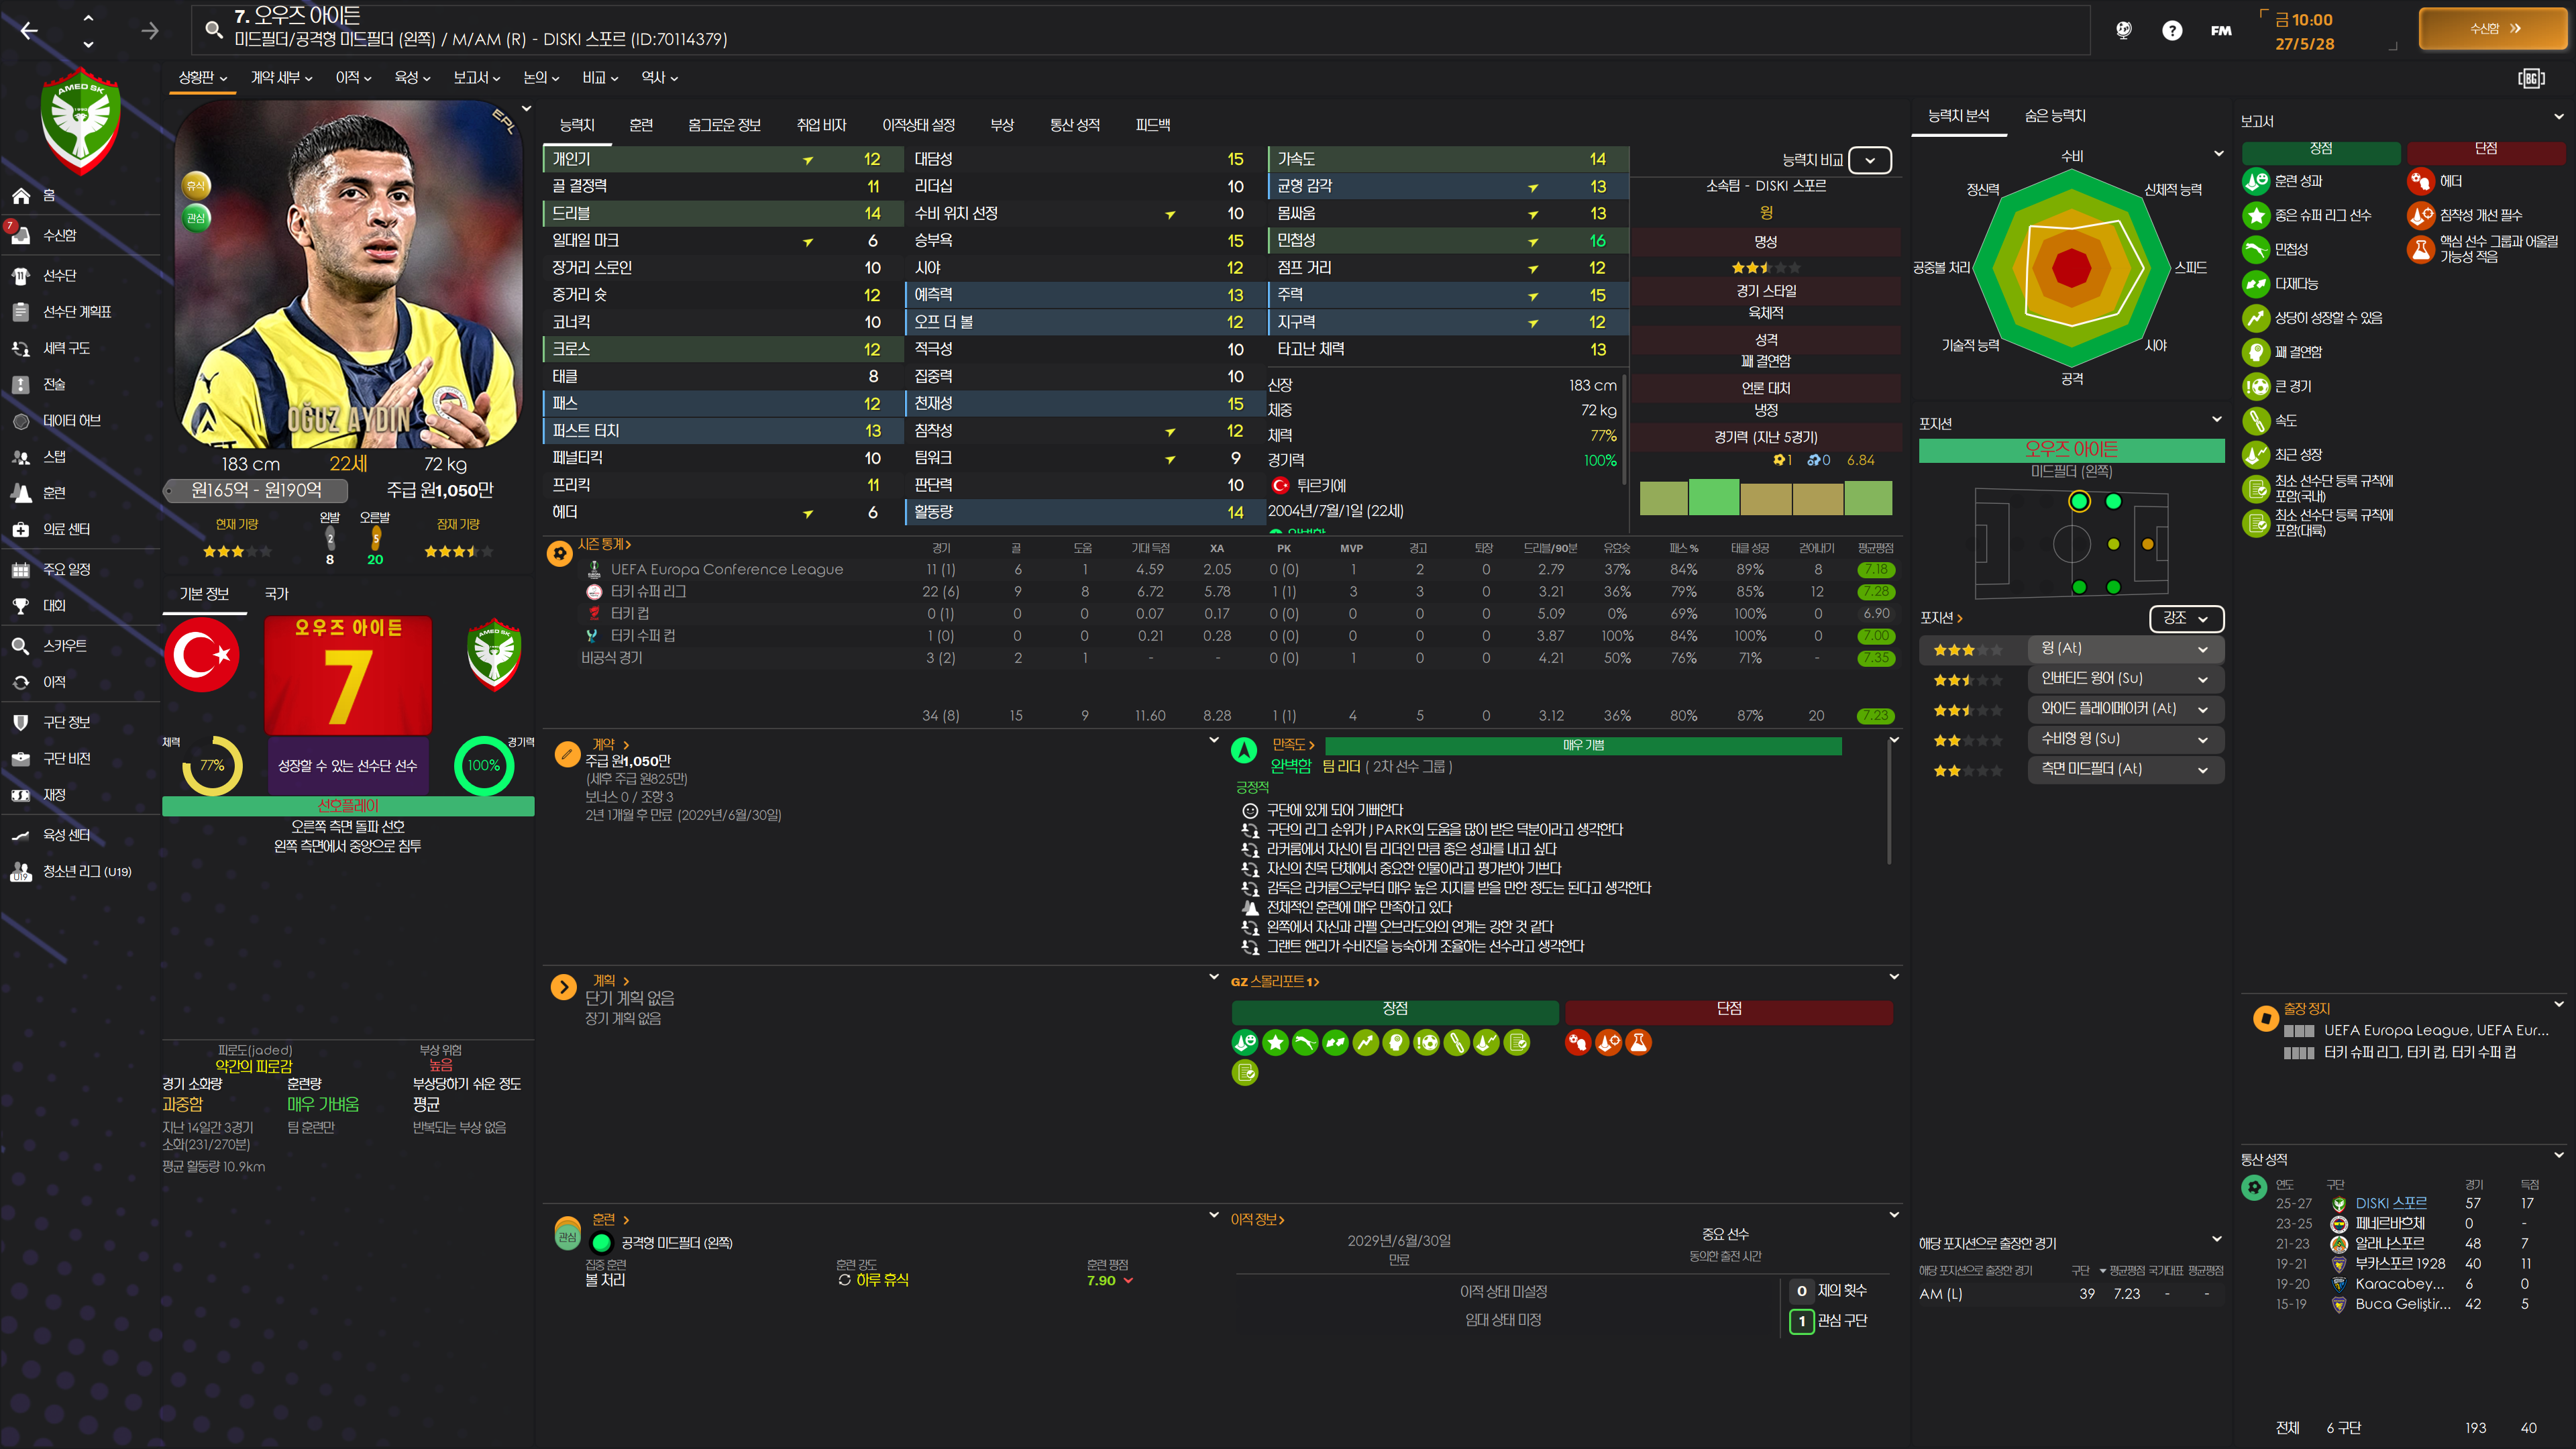Expand the 능력치 비교 dropdown arrow
Screen dimensions: 2576x1449
pos(1869,160)
